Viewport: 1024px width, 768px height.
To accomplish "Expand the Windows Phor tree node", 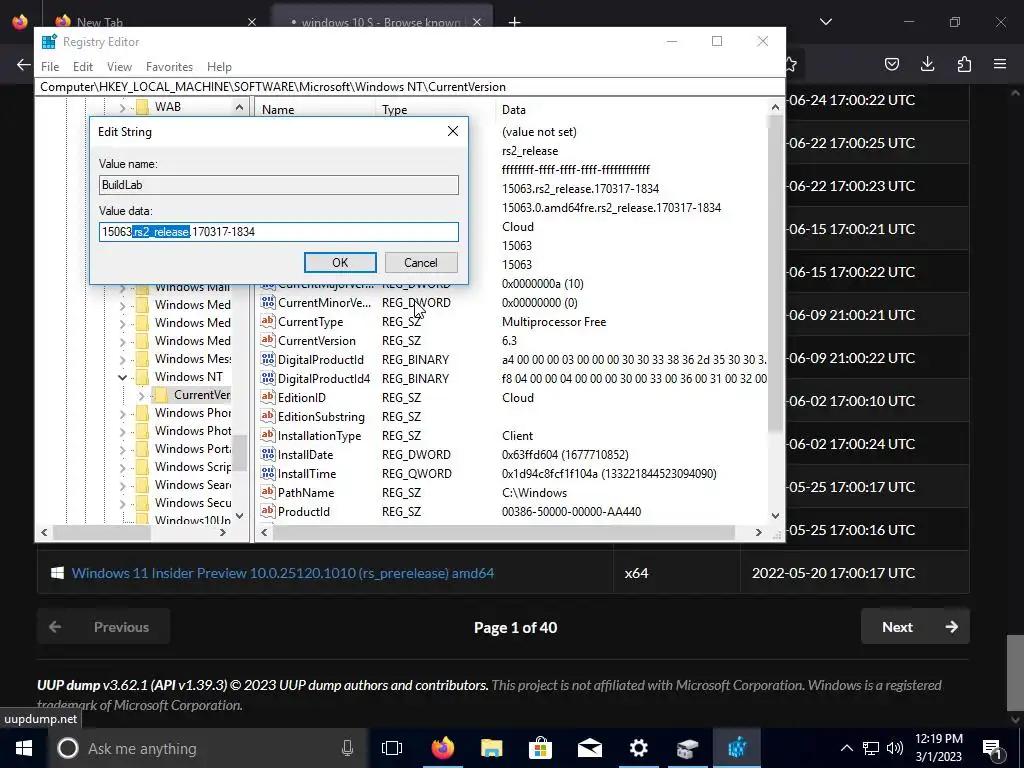I will 122,413.
